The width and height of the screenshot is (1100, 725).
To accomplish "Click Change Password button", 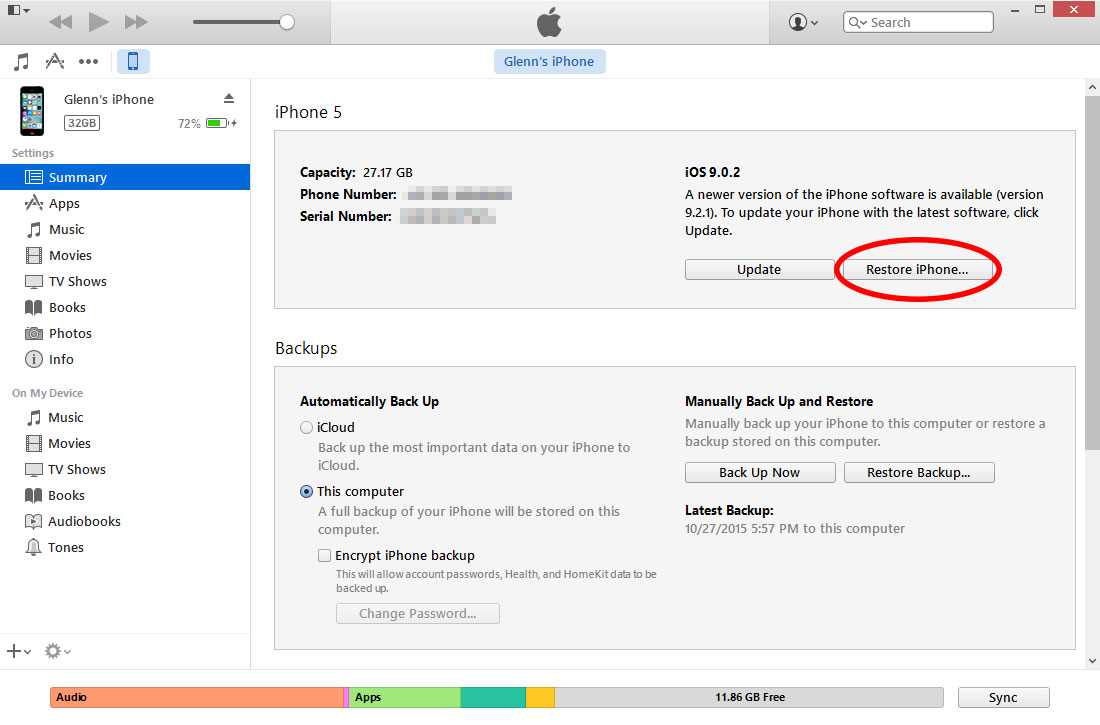I will click(x=417, y=613).
